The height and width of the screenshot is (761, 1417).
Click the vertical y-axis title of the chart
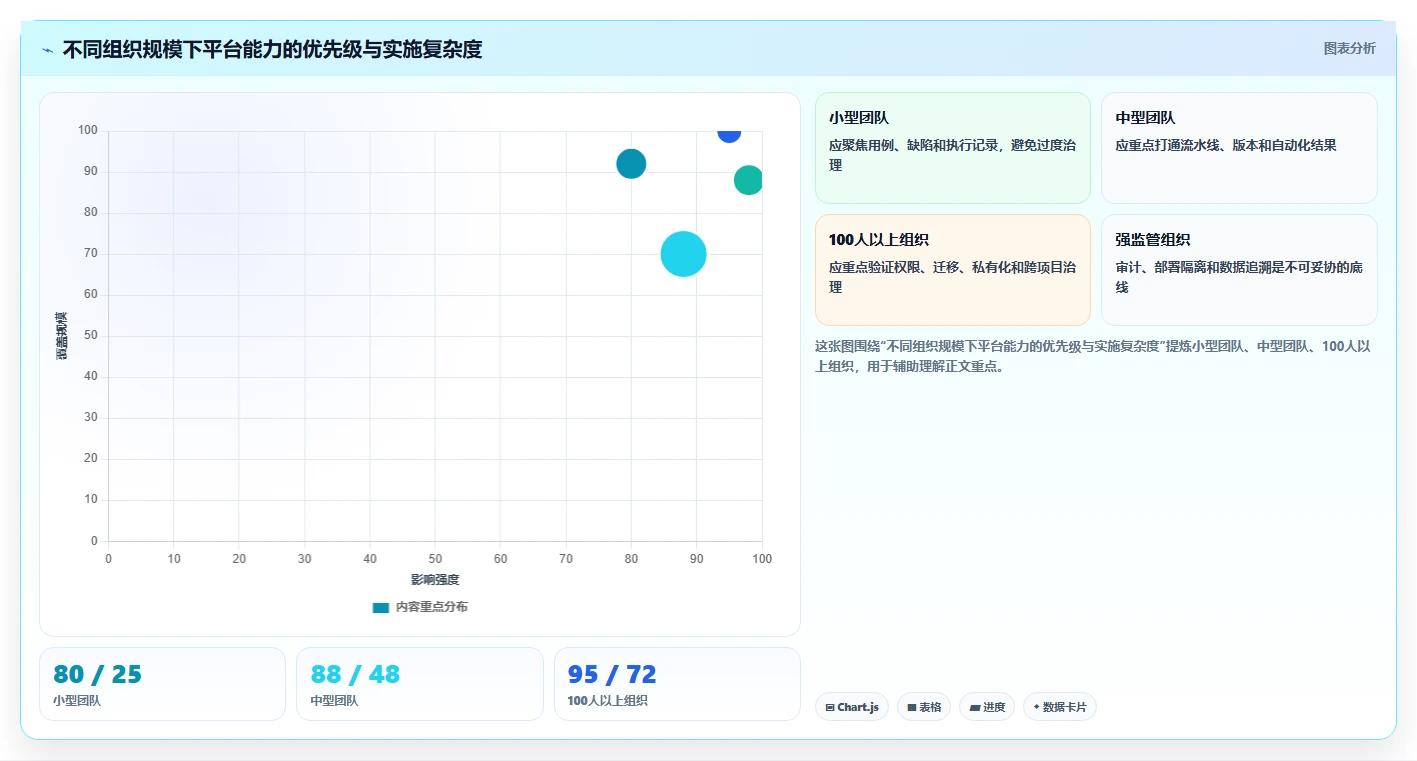62,336
